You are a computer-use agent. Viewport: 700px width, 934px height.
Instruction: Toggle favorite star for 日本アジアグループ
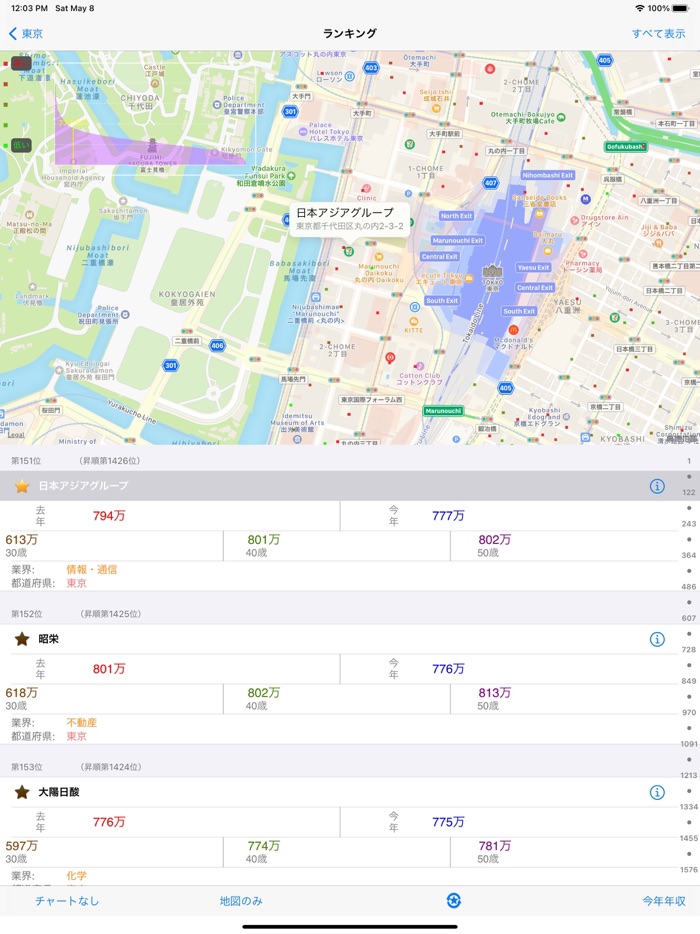pyautogui.click(x=22, y=486)
